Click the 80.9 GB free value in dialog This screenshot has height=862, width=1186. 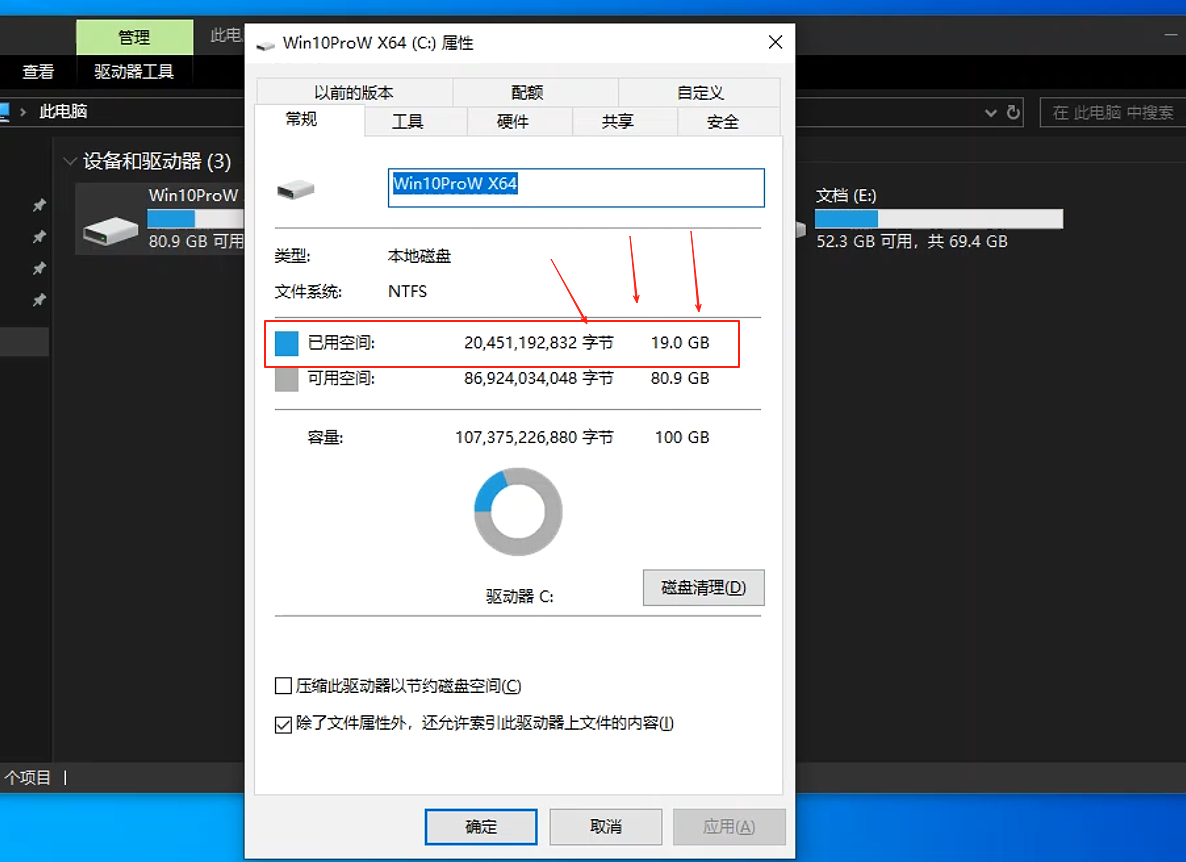click(680, 378)
